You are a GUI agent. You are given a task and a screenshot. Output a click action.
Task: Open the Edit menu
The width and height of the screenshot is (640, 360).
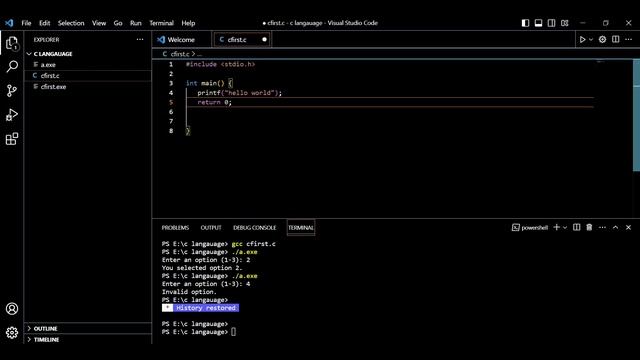(44, 23)
